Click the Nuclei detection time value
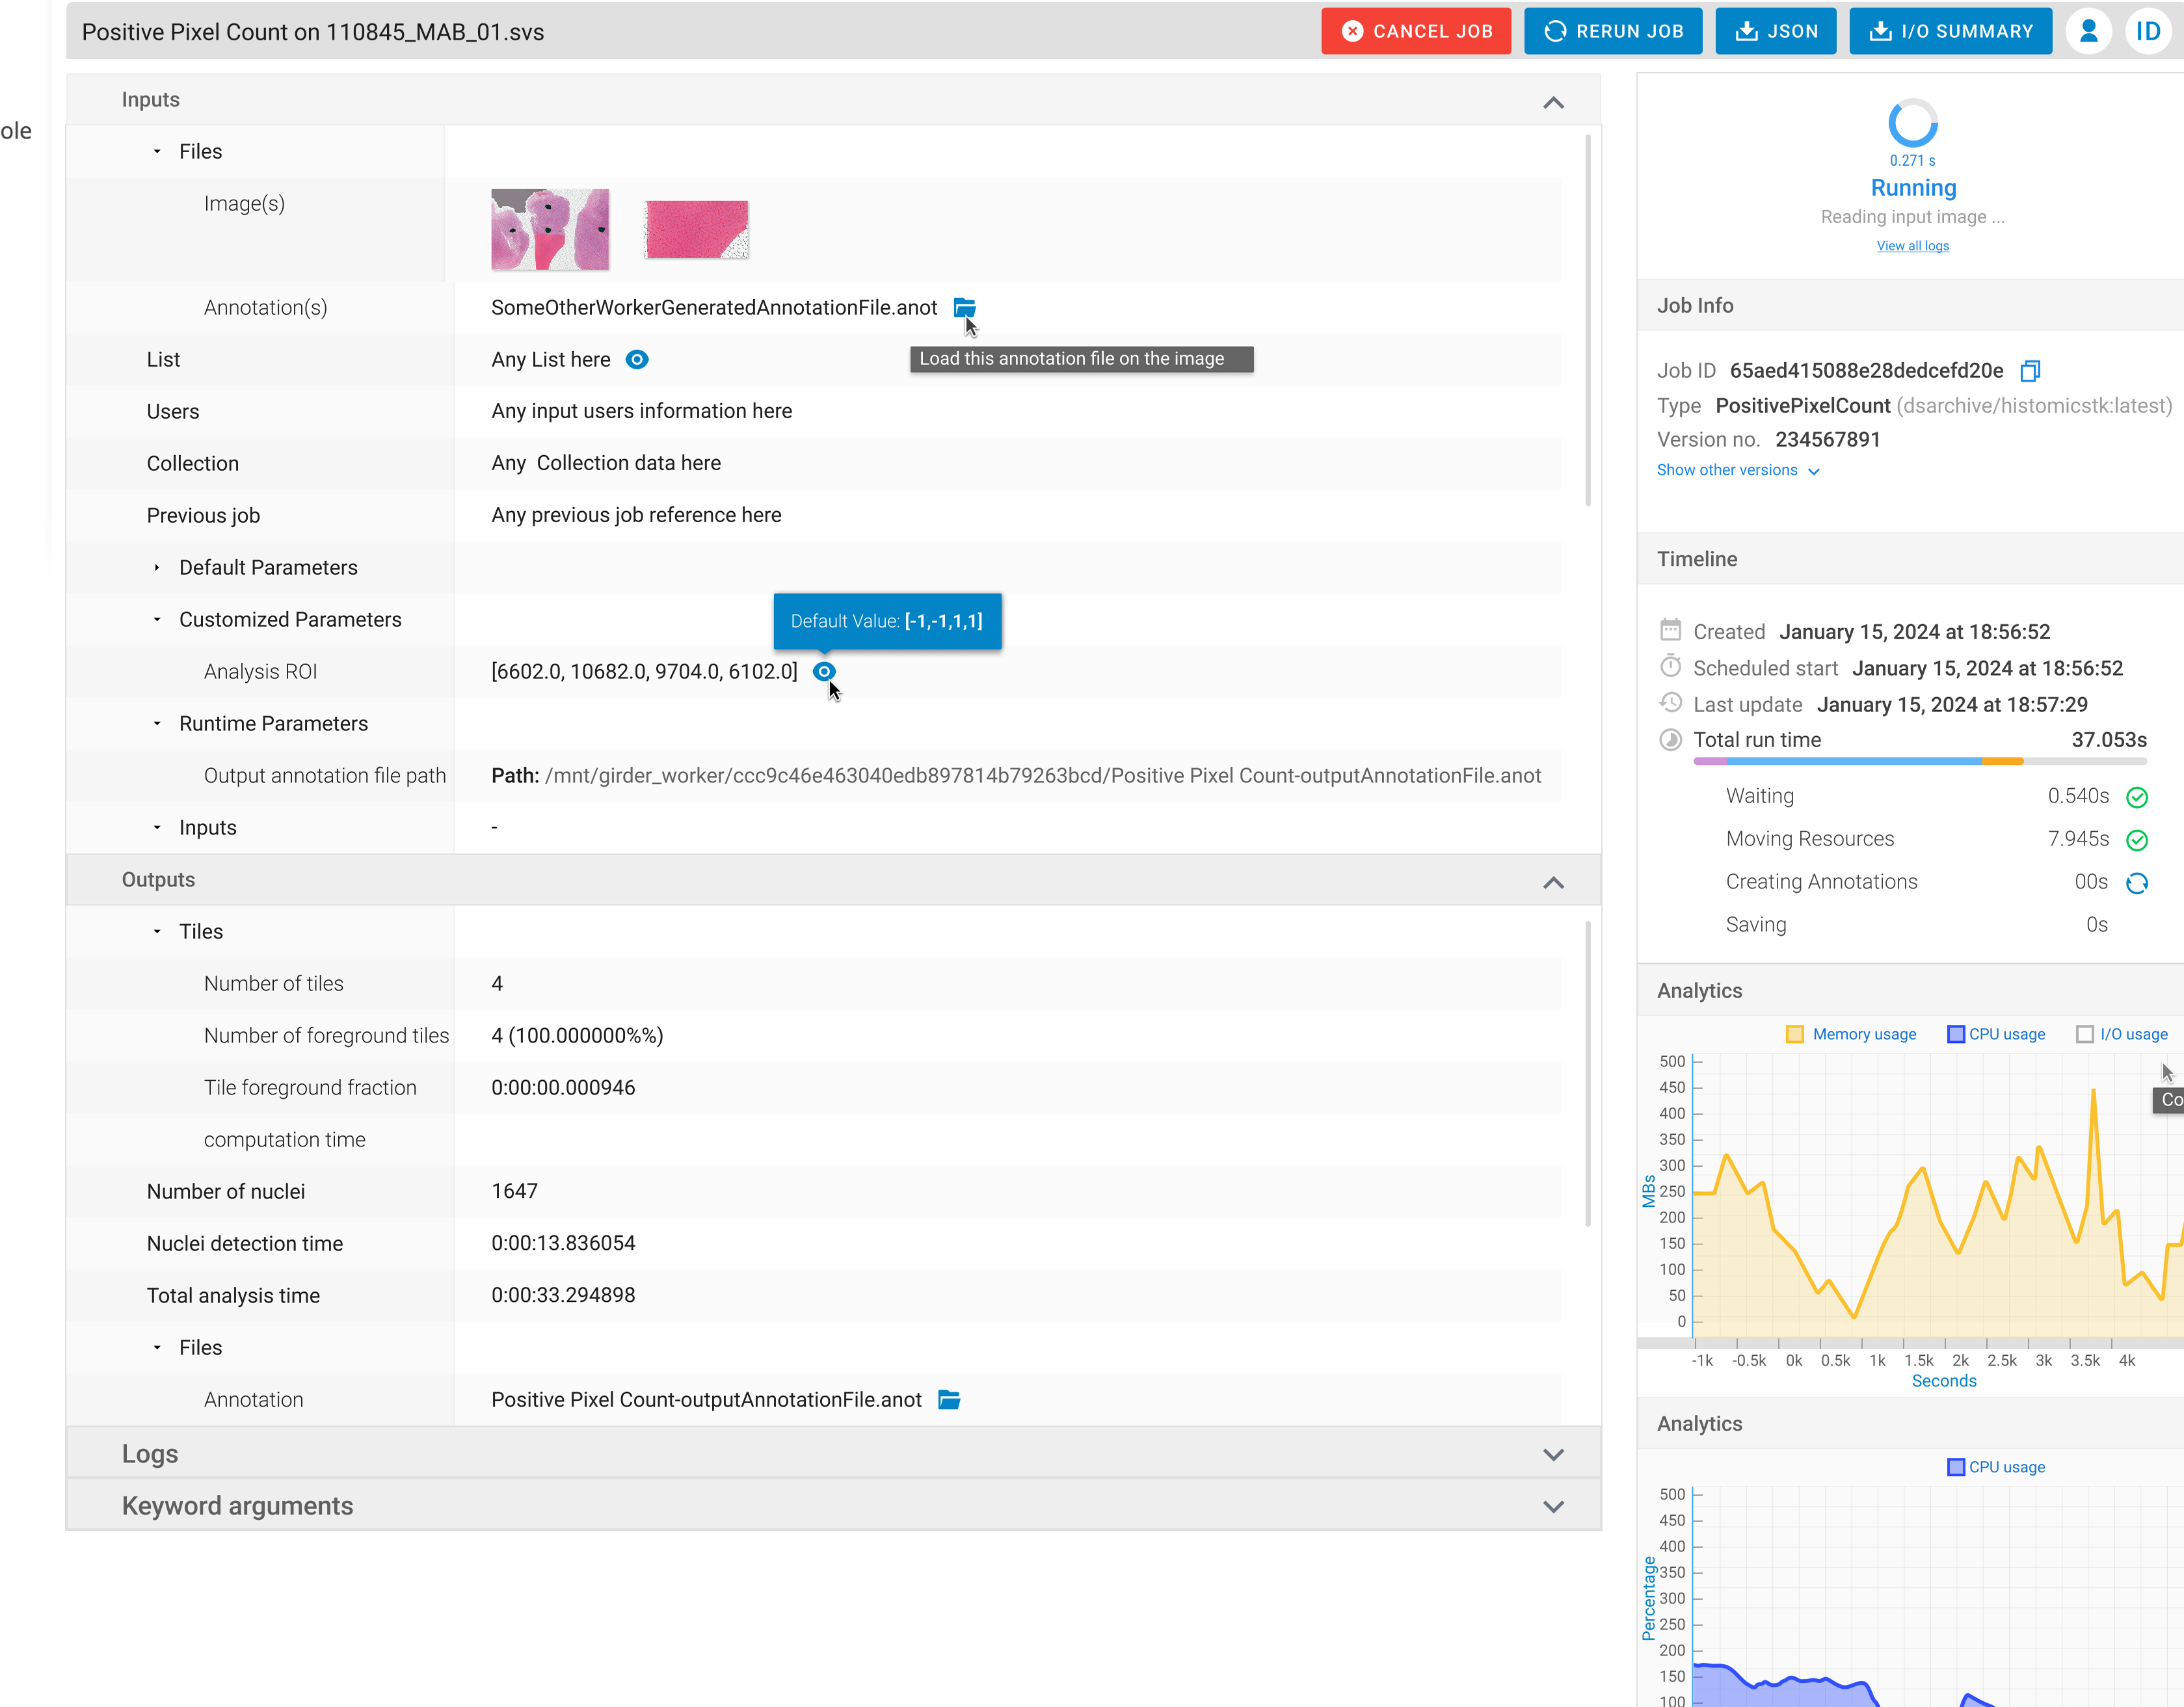This screenshot has height=1707, width=2184. coord(563,1243)
